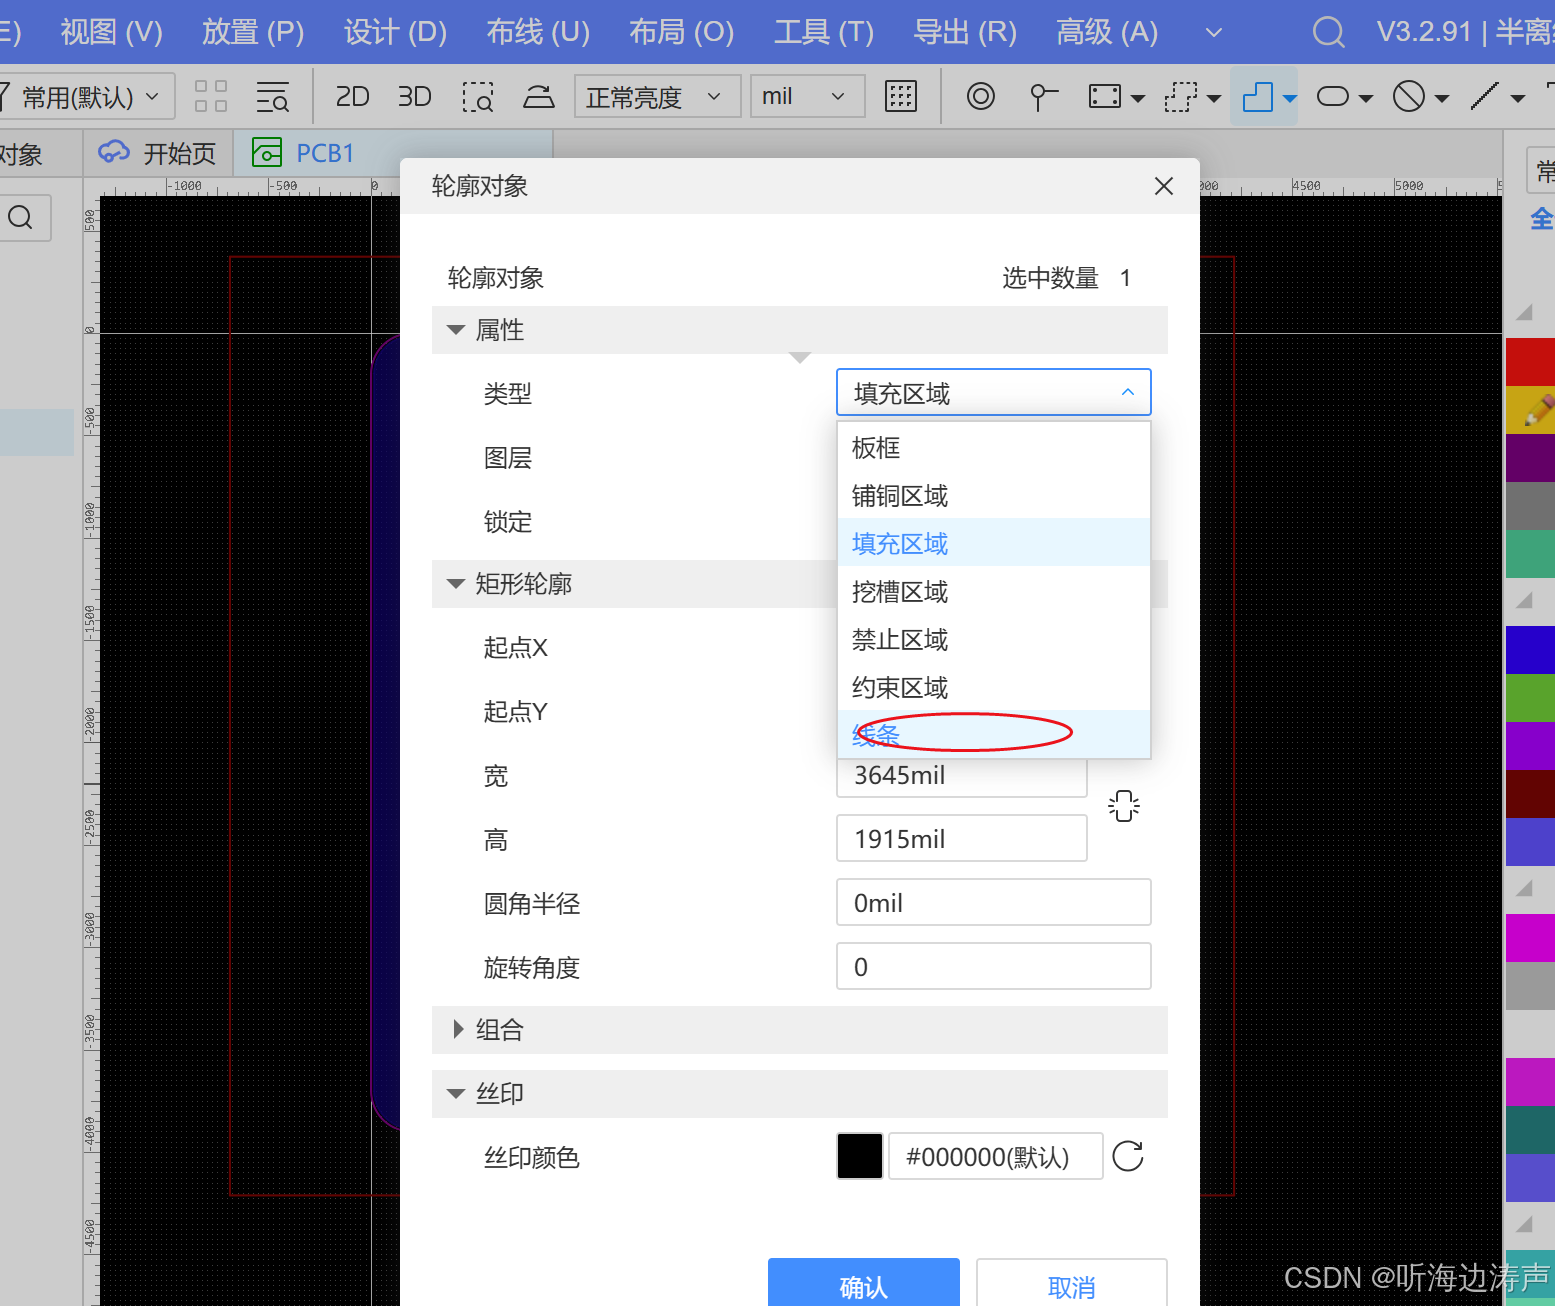This screenshot has width=1555, height=1306.
Task: Choose 铺铜区域 from the type list
Action: [x=994, y=495]
